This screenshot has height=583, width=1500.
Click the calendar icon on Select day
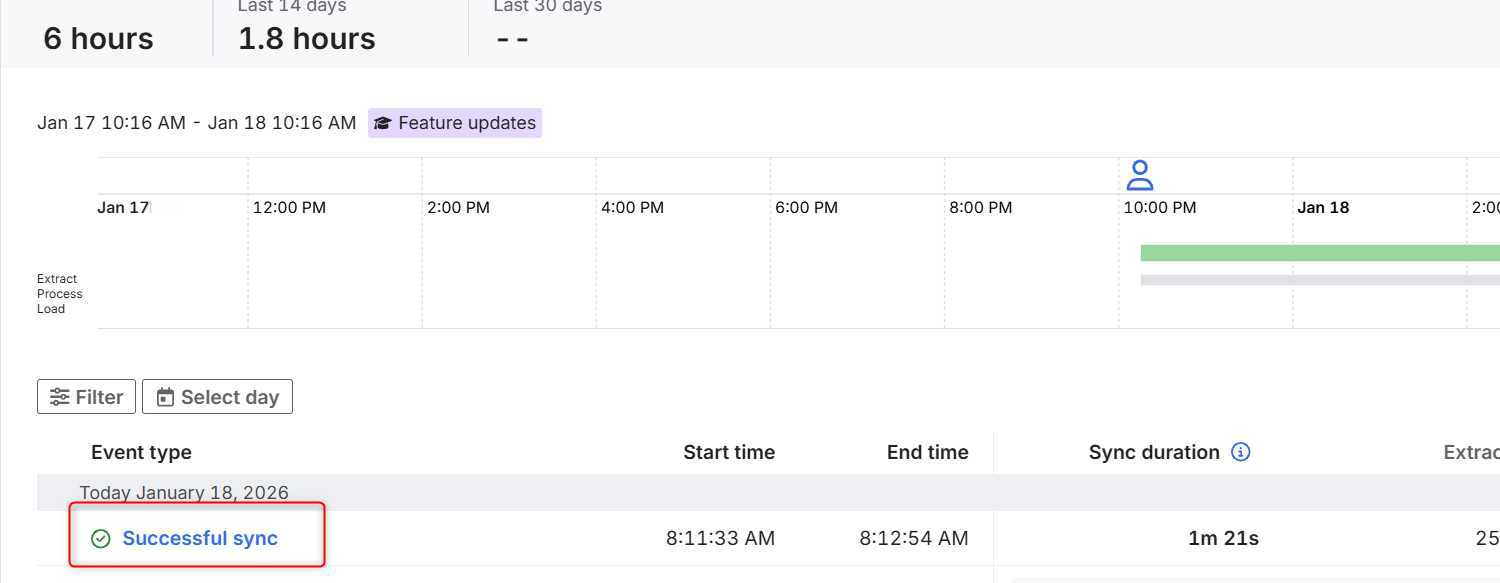coord(166,397)
